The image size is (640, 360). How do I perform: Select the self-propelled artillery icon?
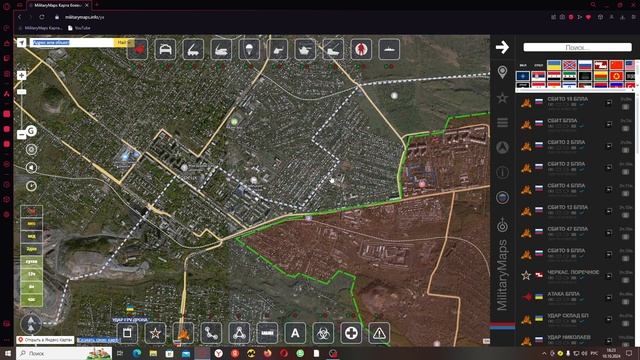[x=333, y=49]
